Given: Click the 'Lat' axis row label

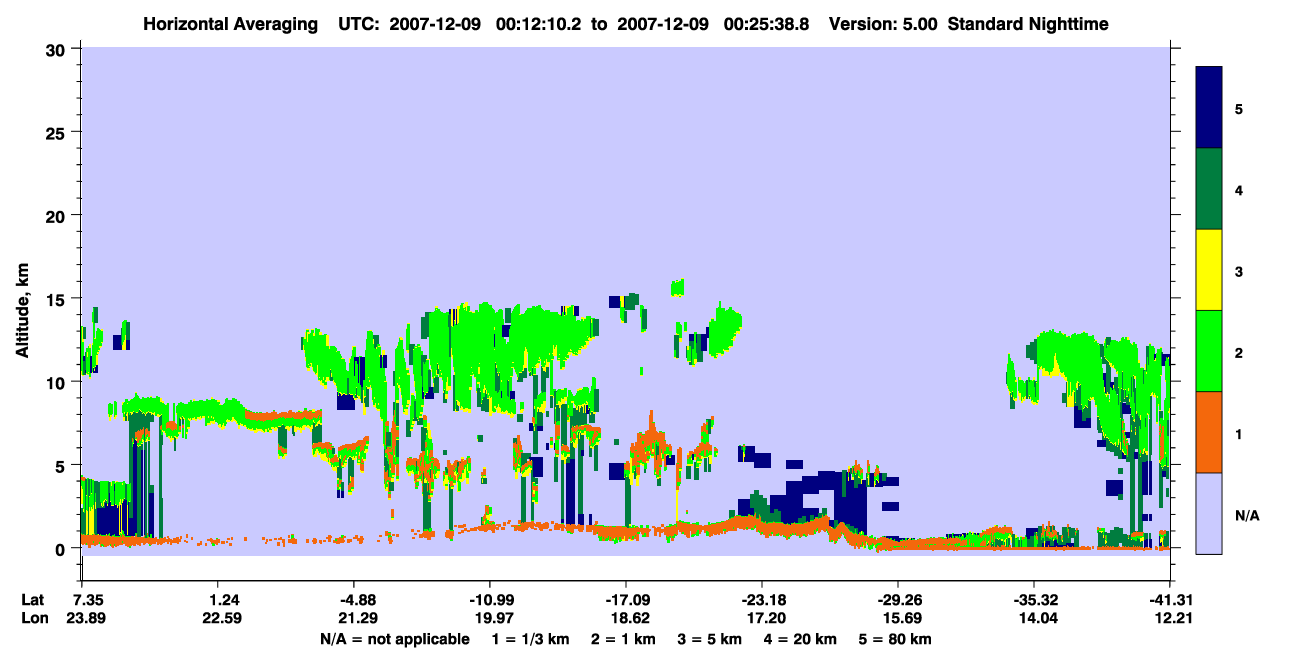Looking at the screenshot, I should [32, 600].
